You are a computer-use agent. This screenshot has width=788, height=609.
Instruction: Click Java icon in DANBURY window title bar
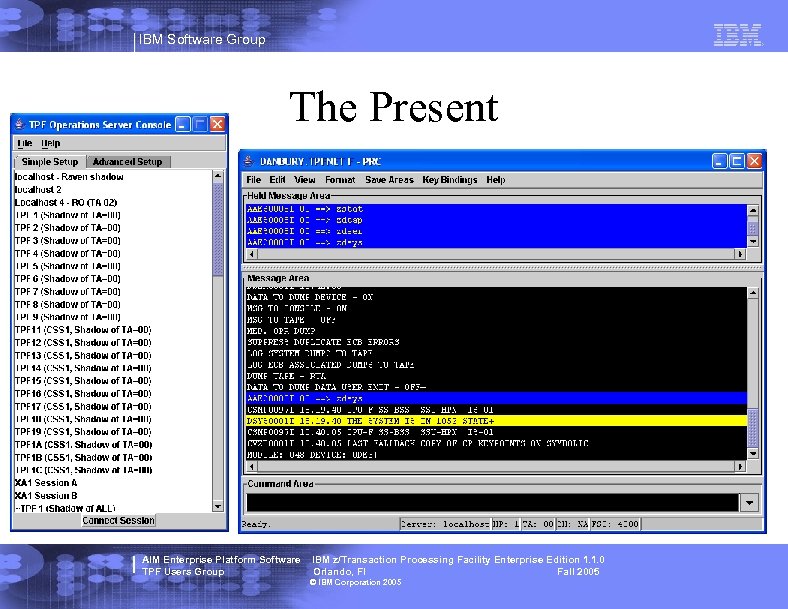tap(248, 161)
